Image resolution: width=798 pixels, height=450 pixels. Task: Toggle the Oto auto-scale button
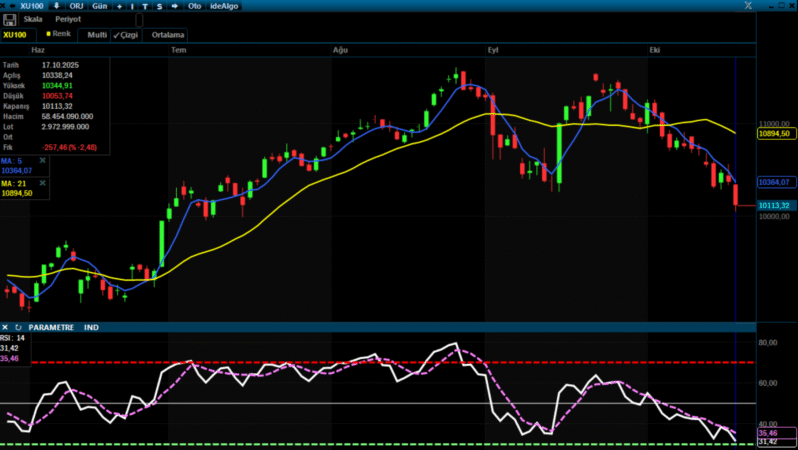[x=195, y=6]
